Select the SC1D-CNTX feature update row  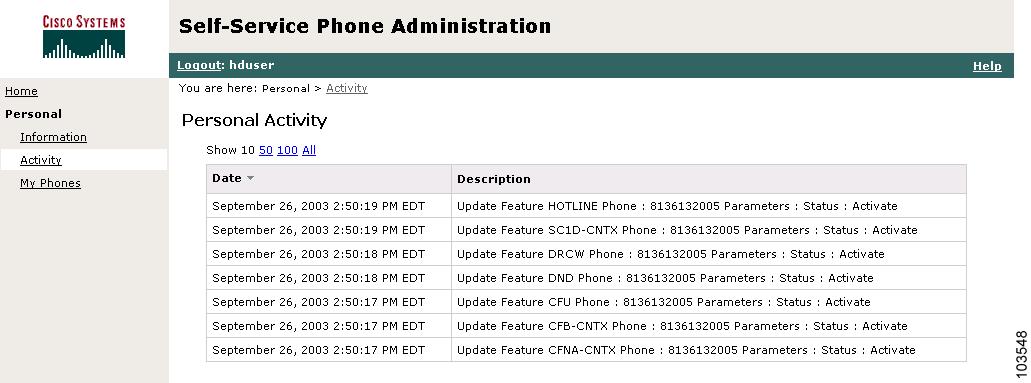(x=586, y=230)
